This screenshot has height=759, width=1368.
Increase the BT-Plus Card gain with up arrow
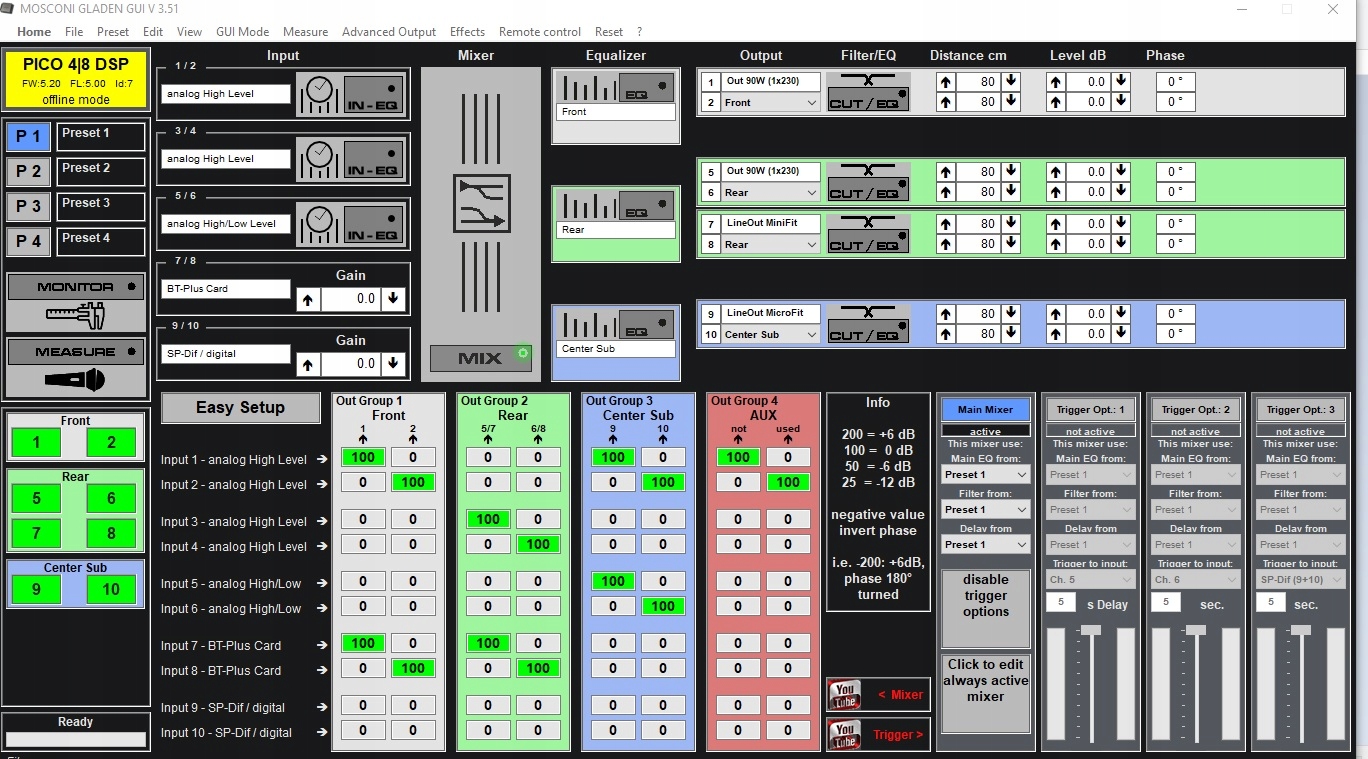[x=308, y=298]
